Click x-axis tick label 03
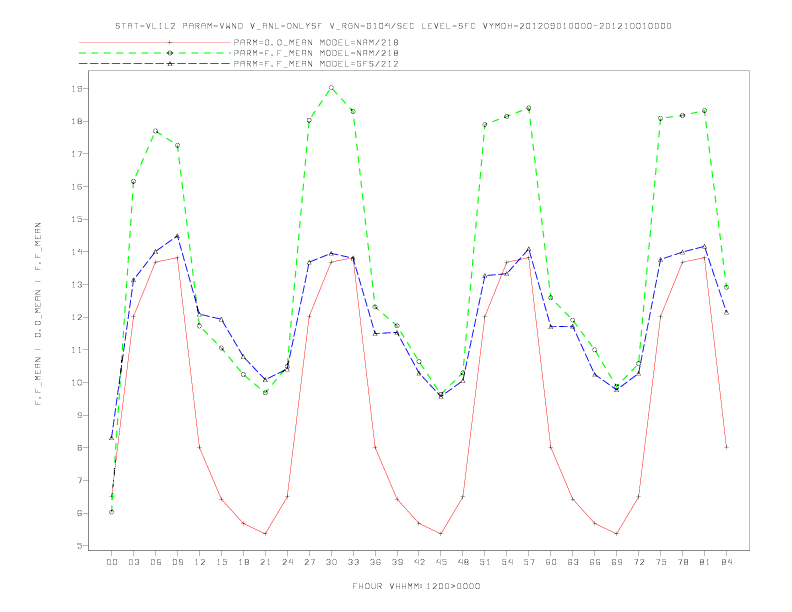Viewport: 792px width, 612px height. click(134, 562)
